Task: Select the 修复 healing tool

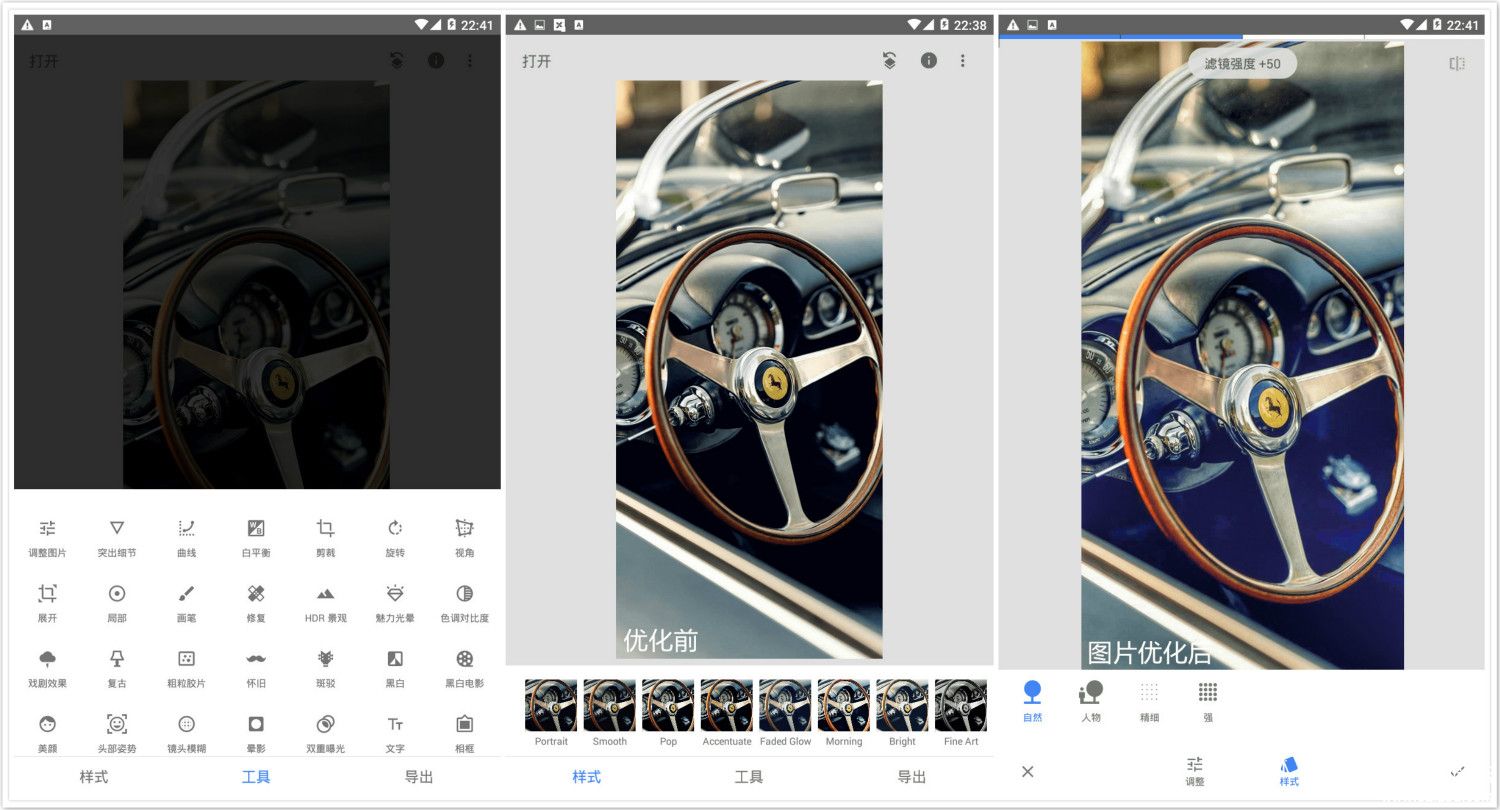Action: 256,602
